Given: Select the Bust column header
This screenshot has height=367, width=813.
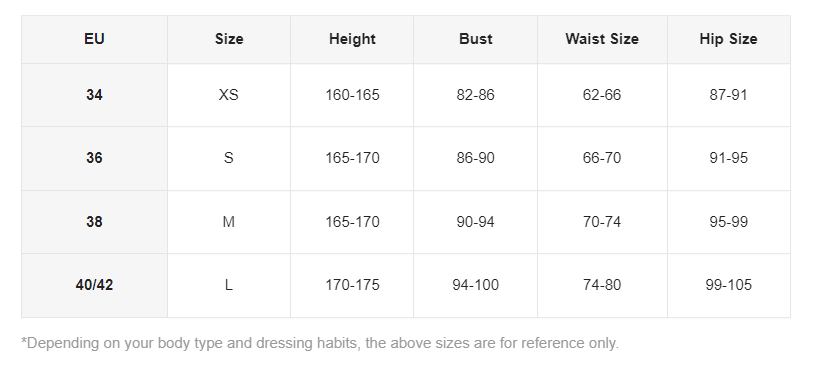Looking at the screenshot, I should [475, 39].
